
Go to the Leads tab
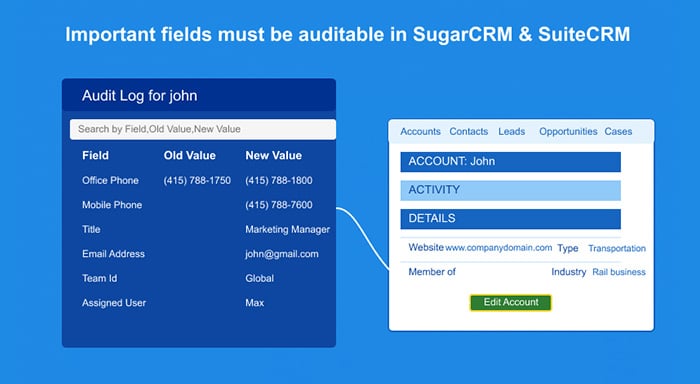point(512,132)
